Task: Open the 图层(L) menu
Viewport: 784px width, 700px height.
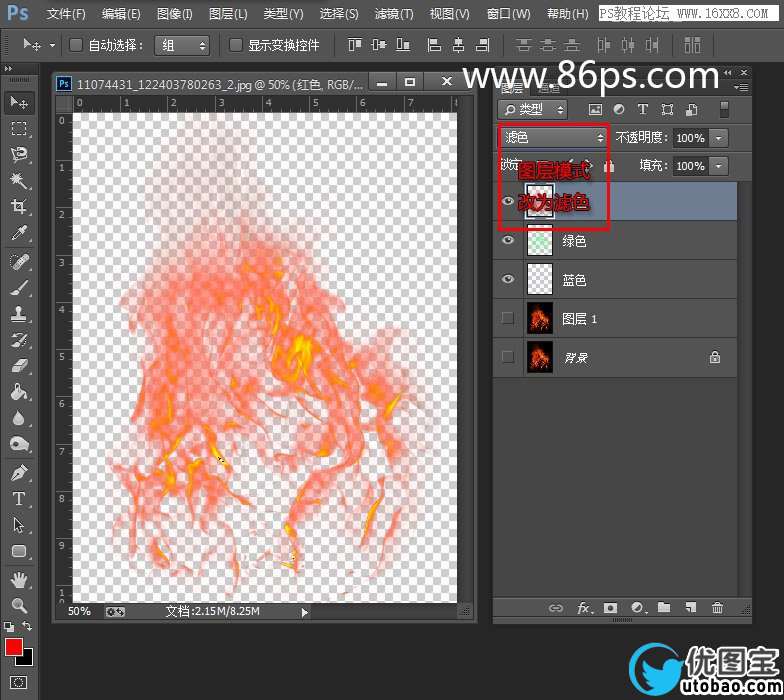Action: point(228,14)
